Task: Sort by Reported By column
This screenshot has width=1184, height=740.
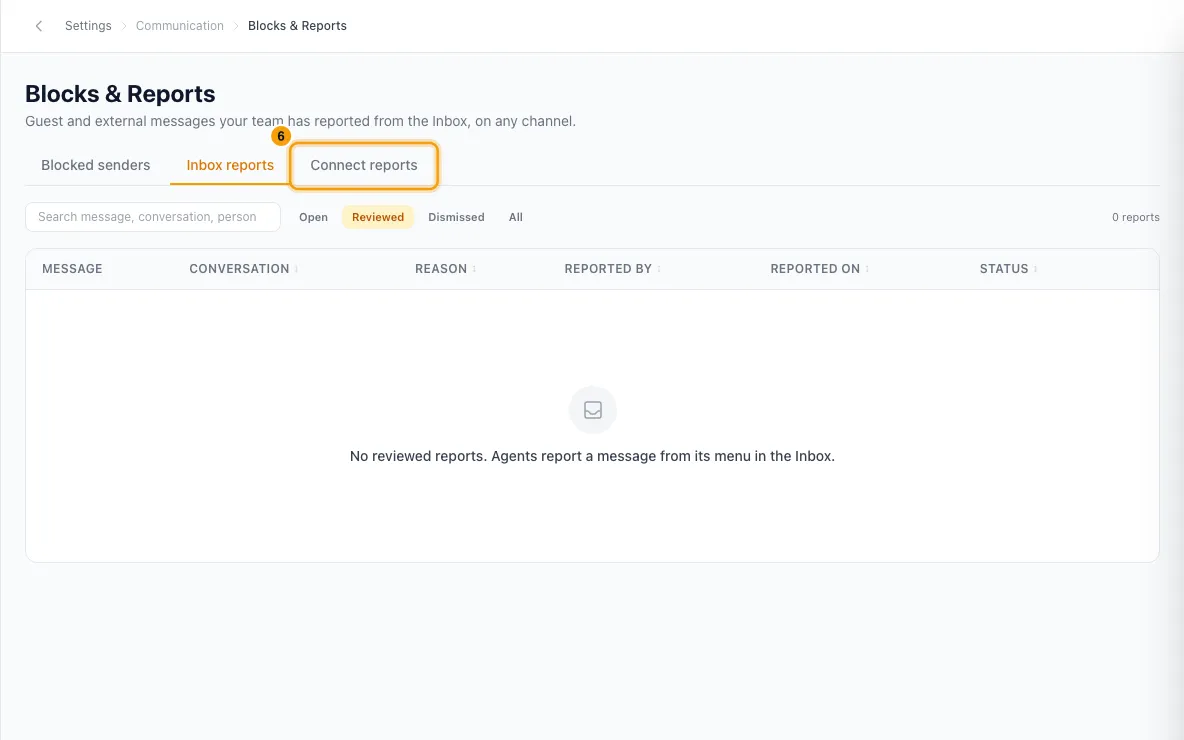Action: (612, 269)
